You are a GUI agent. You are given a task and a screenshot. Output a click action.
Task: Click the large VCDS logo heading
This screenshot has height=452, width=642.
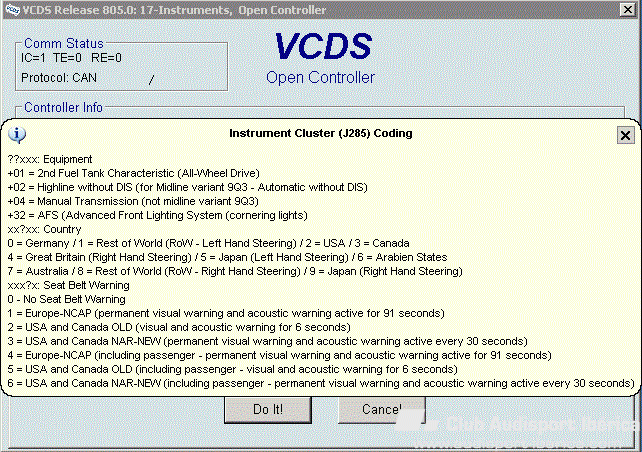(321, 46)
